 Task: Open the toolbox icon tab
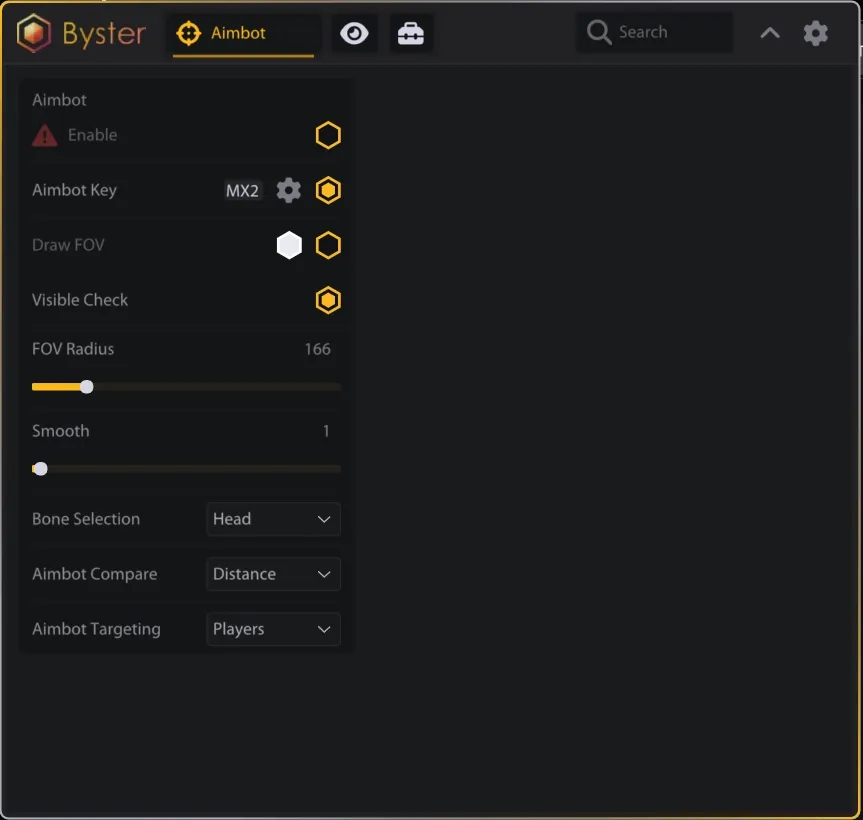pos(410,32)
